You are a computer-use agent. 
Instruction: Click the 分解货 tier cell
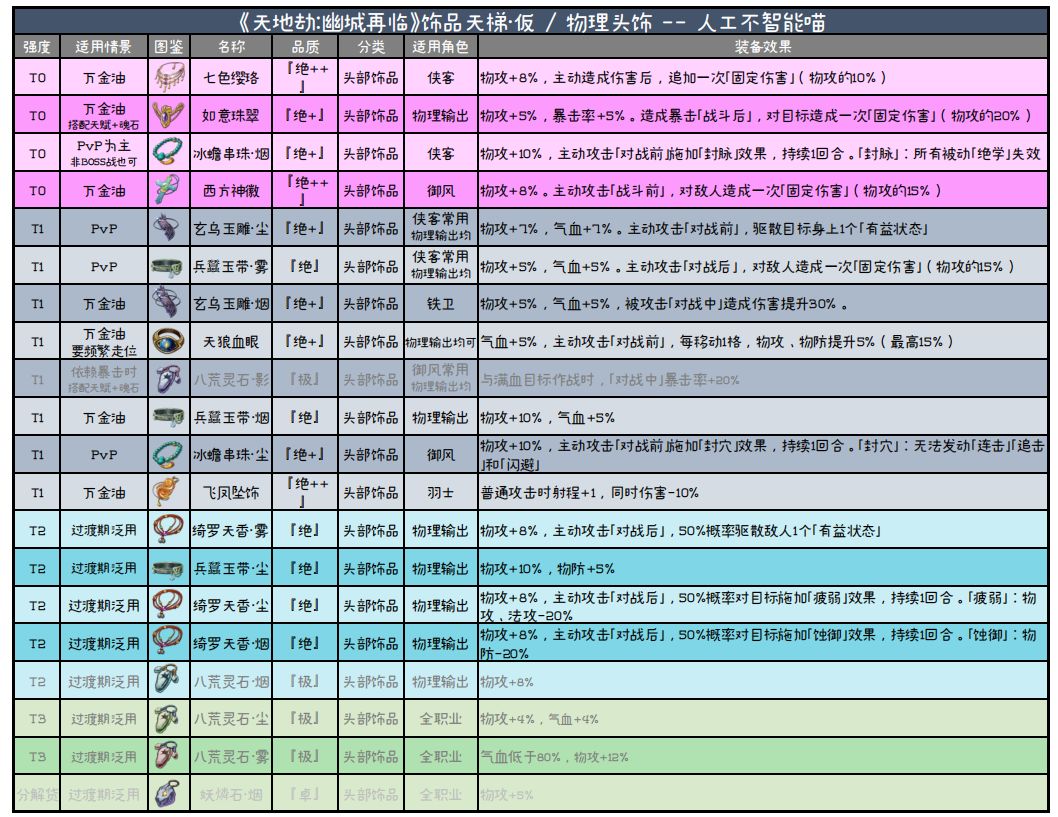pyautogui.click(x=37, y=795)
